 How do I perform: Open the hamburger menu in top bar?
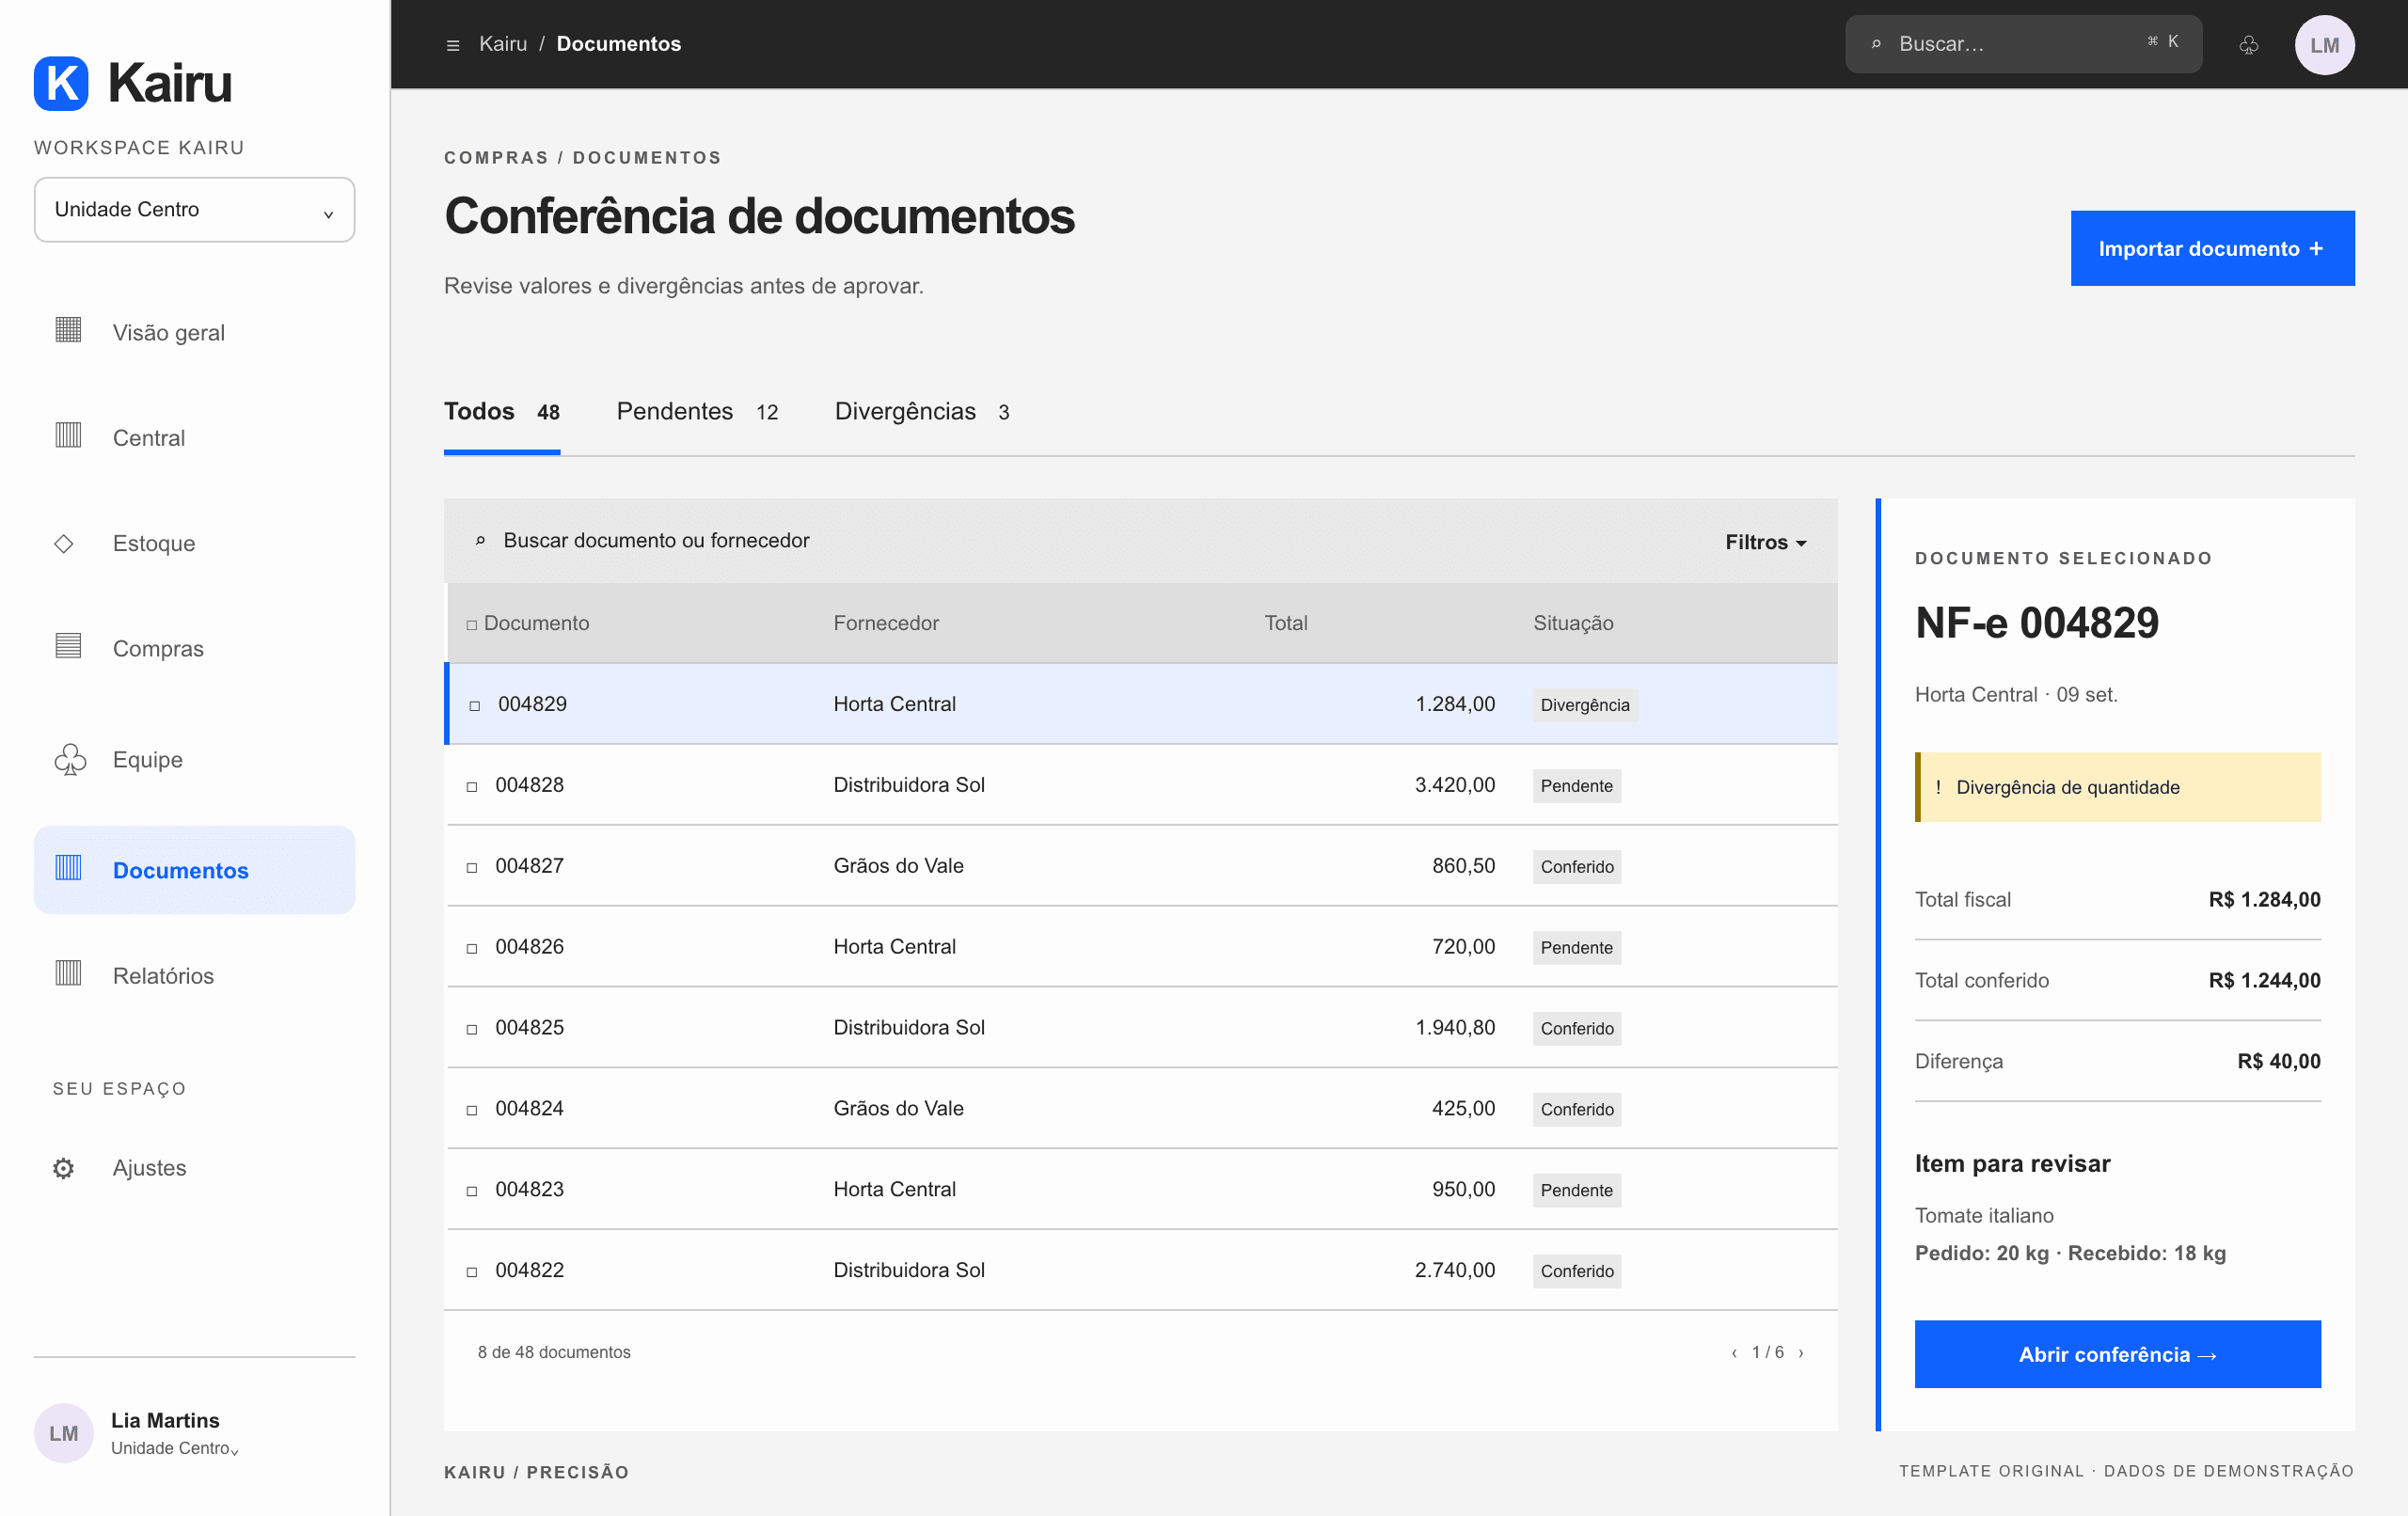(453, 45)
